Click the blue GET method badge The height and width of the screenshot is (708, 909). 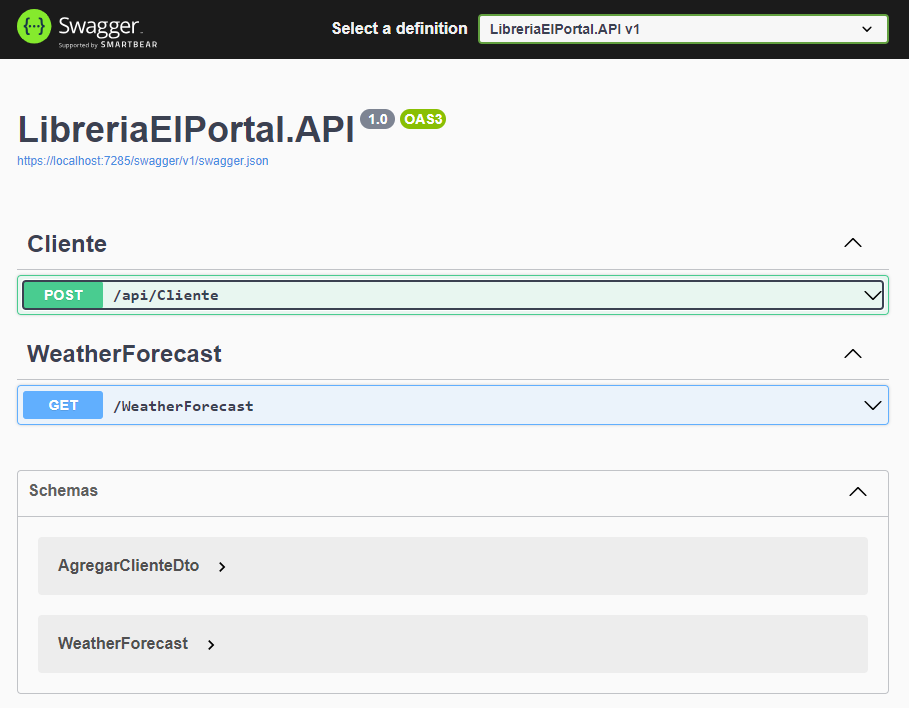point(63,405)
